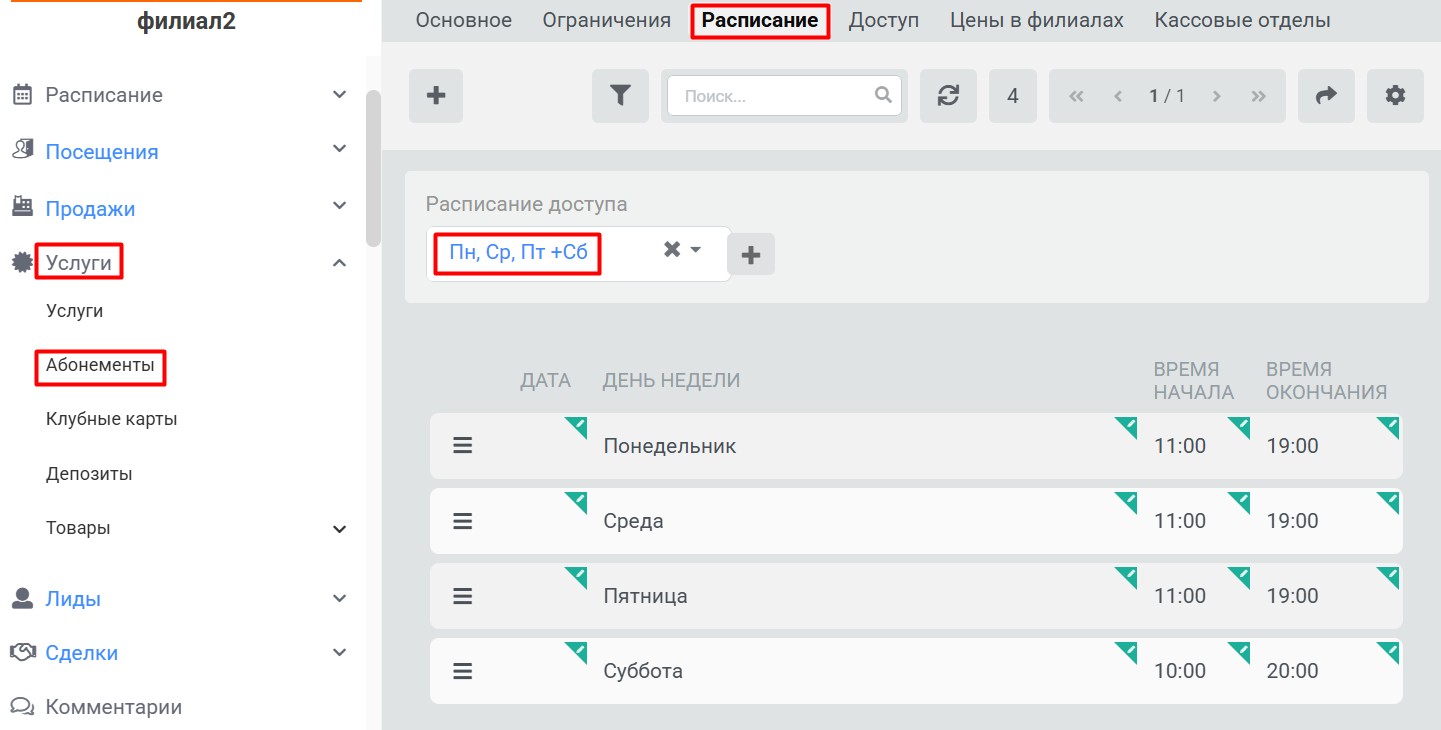Click end time 20:00 in Суббота row

1293,671
